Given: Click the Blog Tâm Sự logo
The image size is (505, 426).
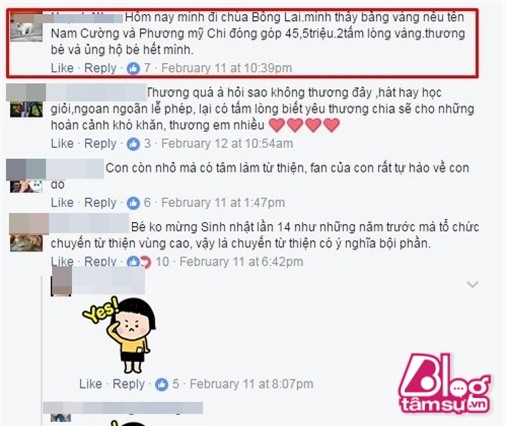Looking at the screenshot, I should click(445, 383).
